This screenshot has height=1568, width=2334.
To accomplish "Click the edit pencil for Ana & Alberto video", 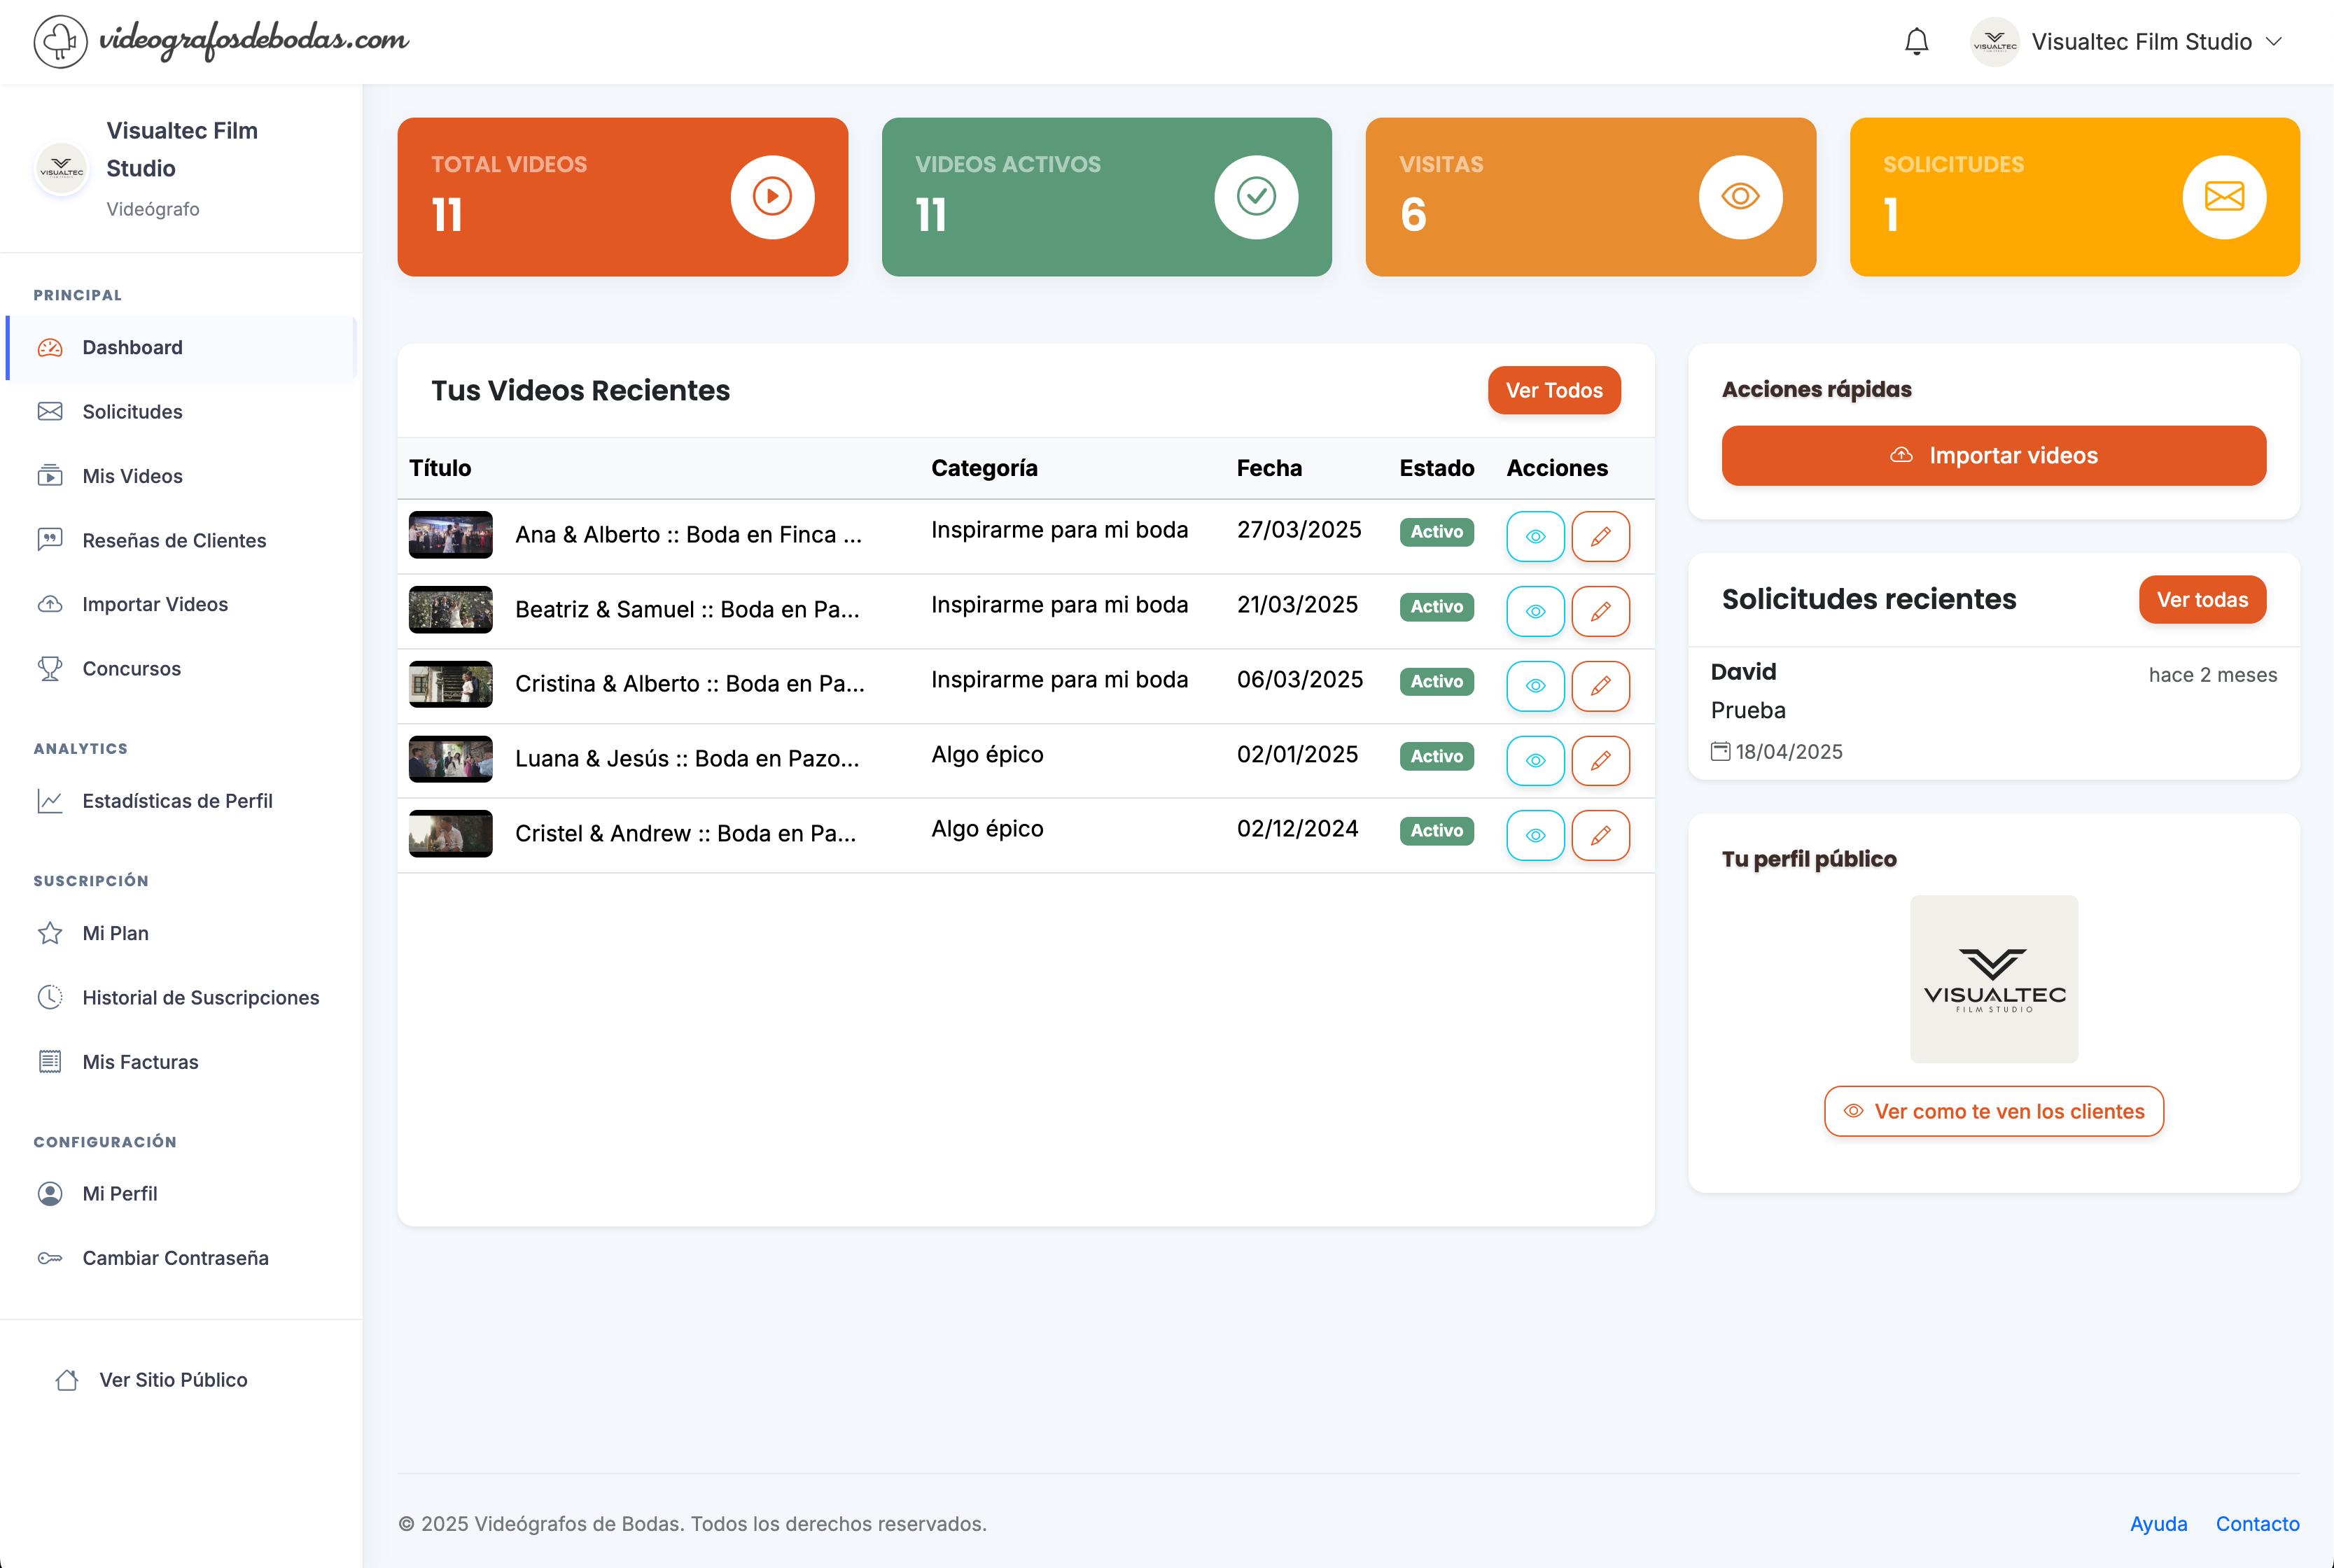I will pyautogui.click(x=1600, y=536).
